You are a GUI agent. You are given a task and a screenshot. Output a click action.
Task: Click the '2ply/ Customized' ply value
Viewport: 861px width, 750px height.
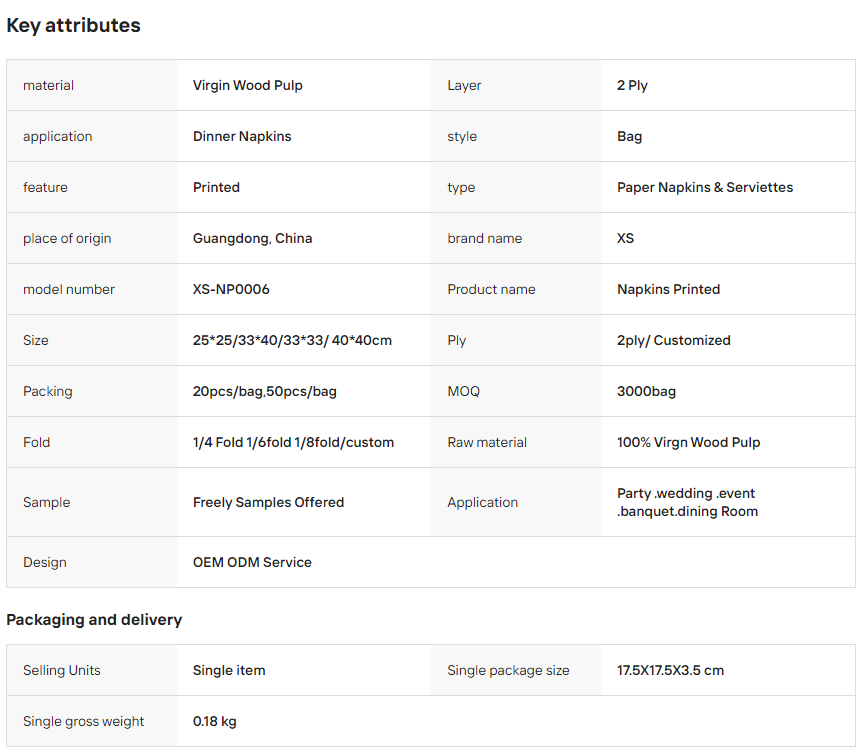(x=674, y=340)
